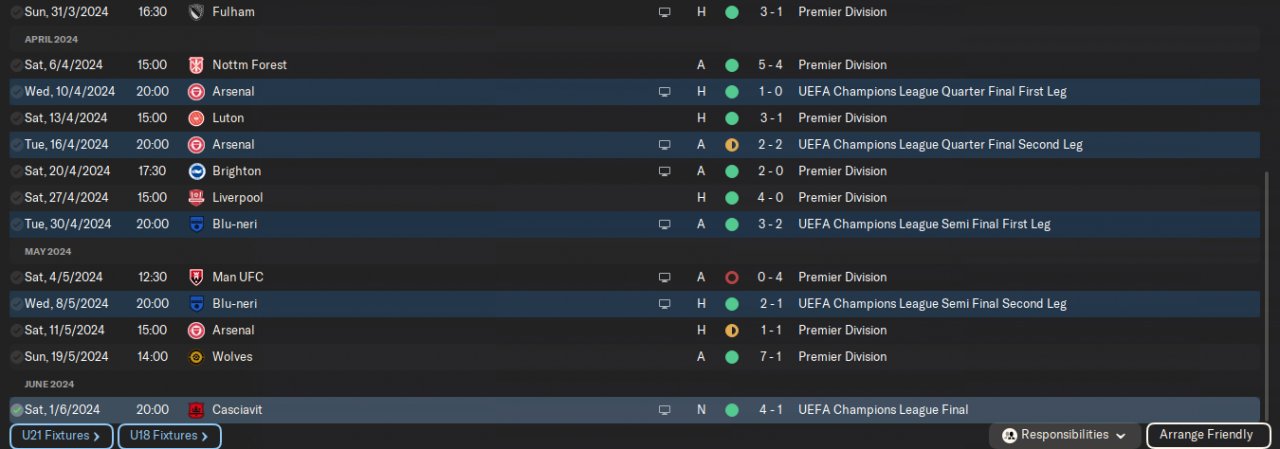Open the UEFA Champions League Final competition link
This screenshot has width=1280, height=449.
pyautogui.click(x=883, y=410)
